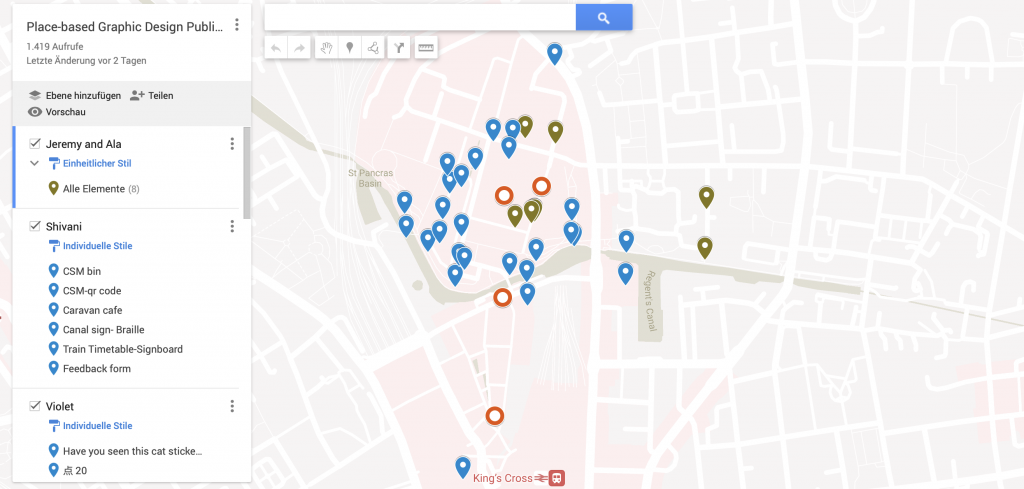1024x489 pixels.
Task: Uncheck the Jeremy and Ala layer
Action: [x=35, y=144]
